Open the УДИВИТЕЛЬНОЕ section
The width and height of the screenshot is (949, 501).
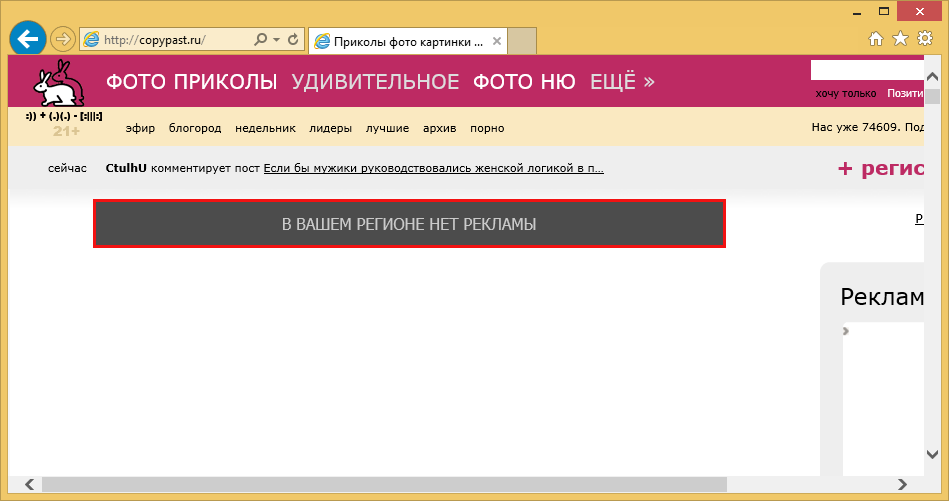[x=375, y=82]
